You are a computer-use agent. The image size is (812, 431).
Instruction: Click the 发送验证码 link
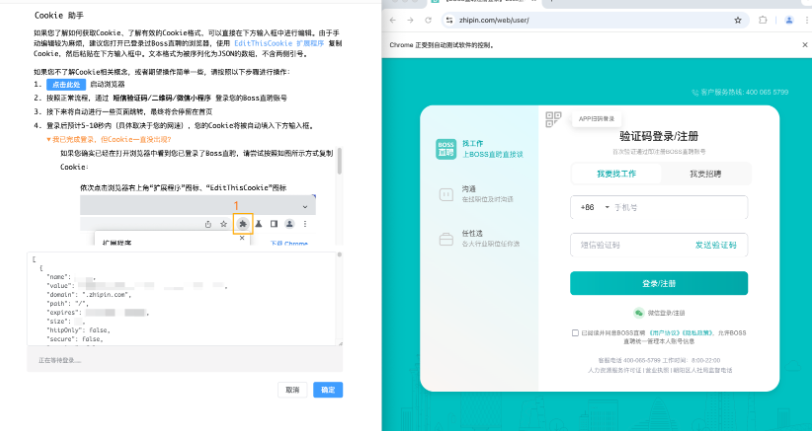715,245
